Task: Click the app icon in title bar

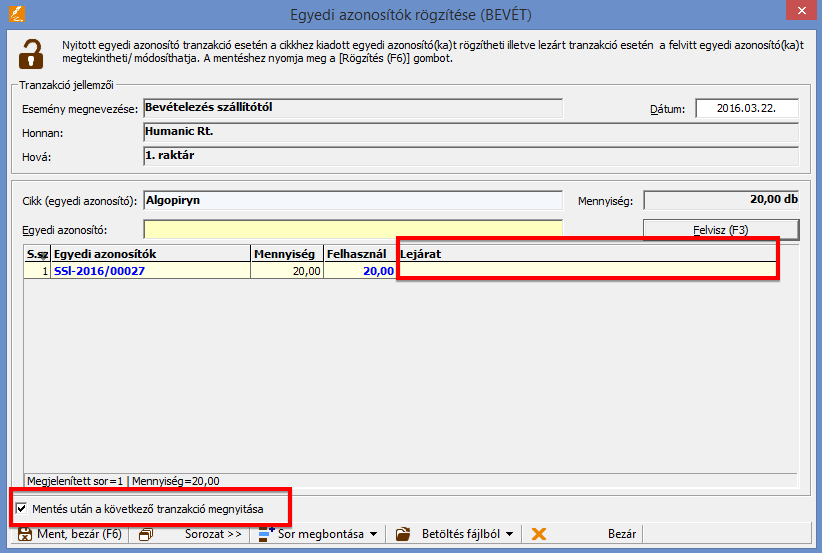Action: 19,13
